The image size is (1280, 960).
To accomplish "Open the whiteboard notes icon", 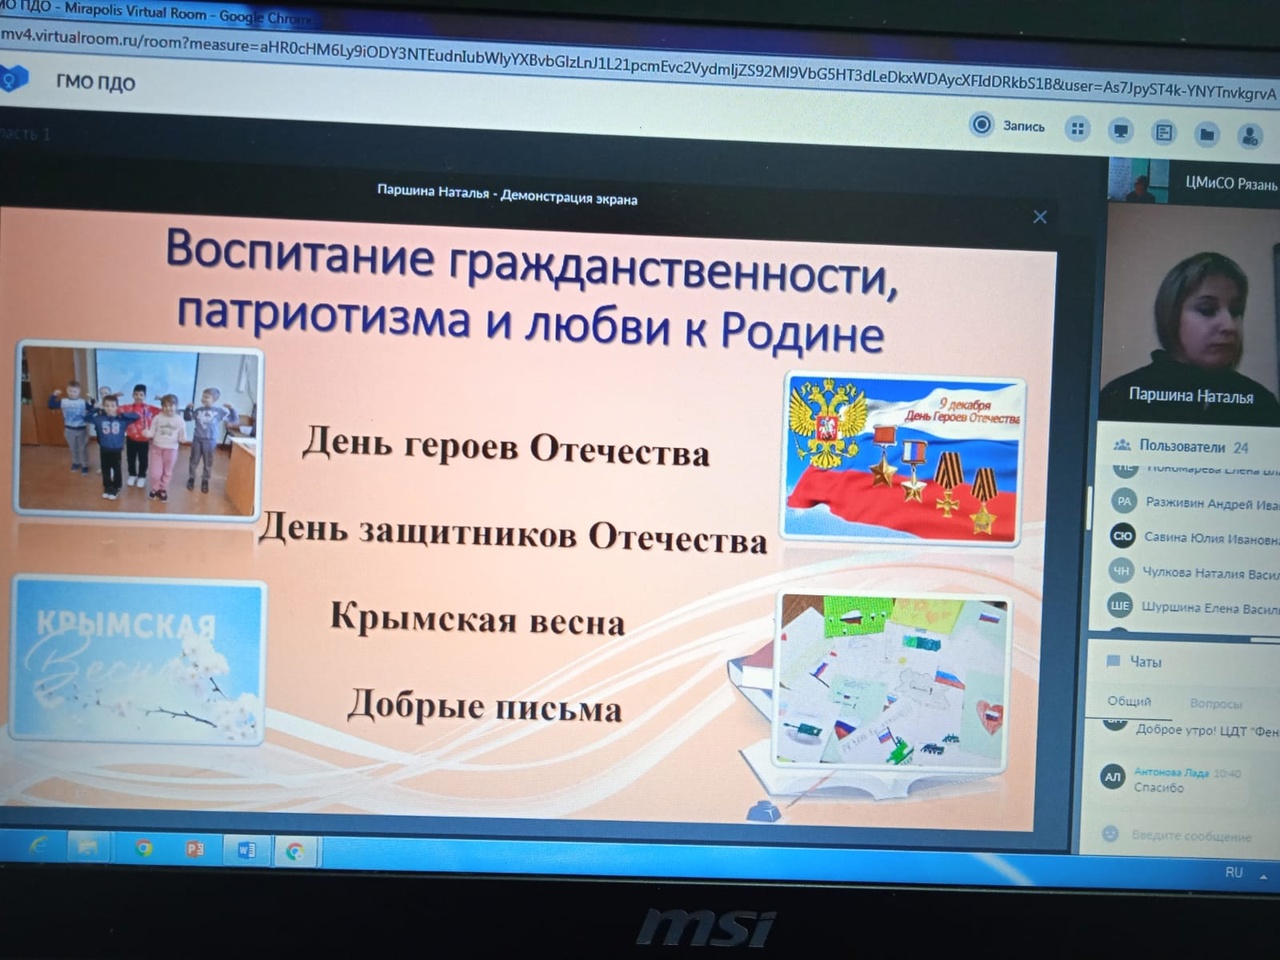I will [1164, 132].
